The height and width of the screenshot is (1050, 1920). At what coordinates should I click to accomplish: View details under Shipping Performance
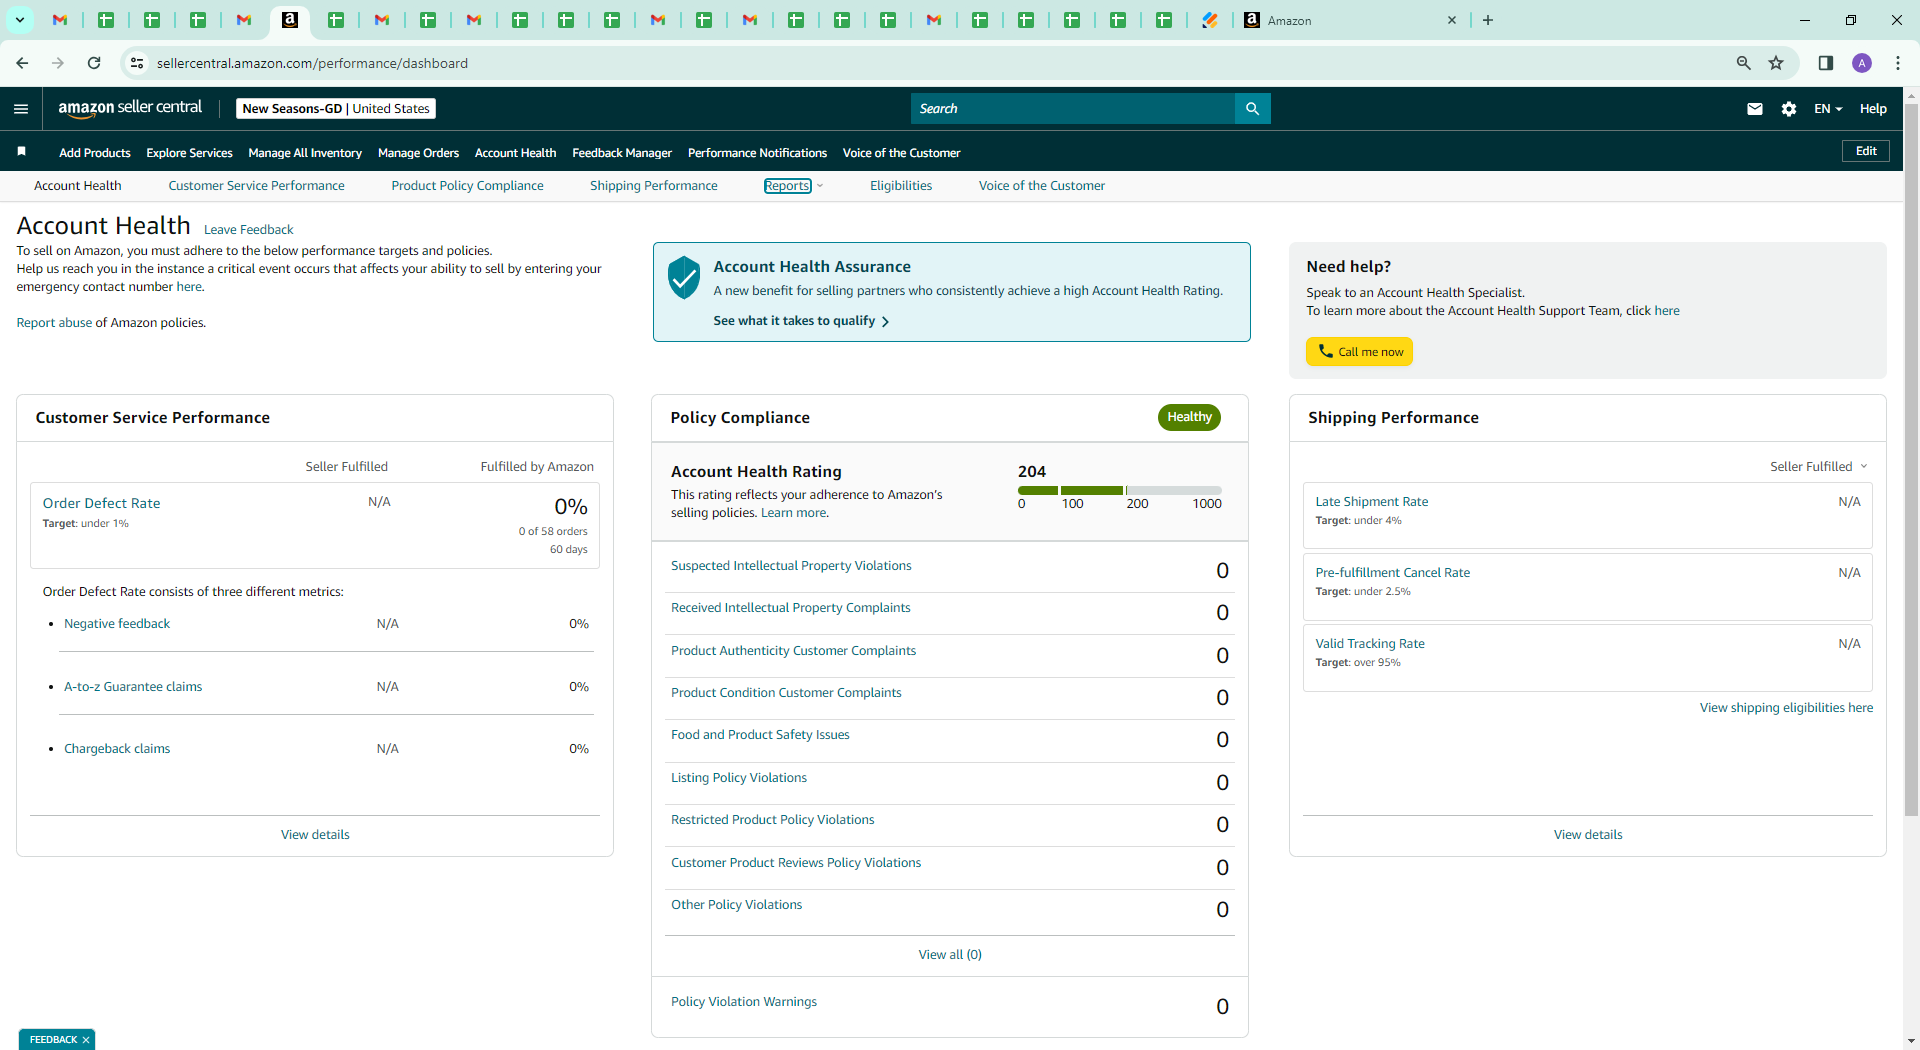pos(1588,835)
